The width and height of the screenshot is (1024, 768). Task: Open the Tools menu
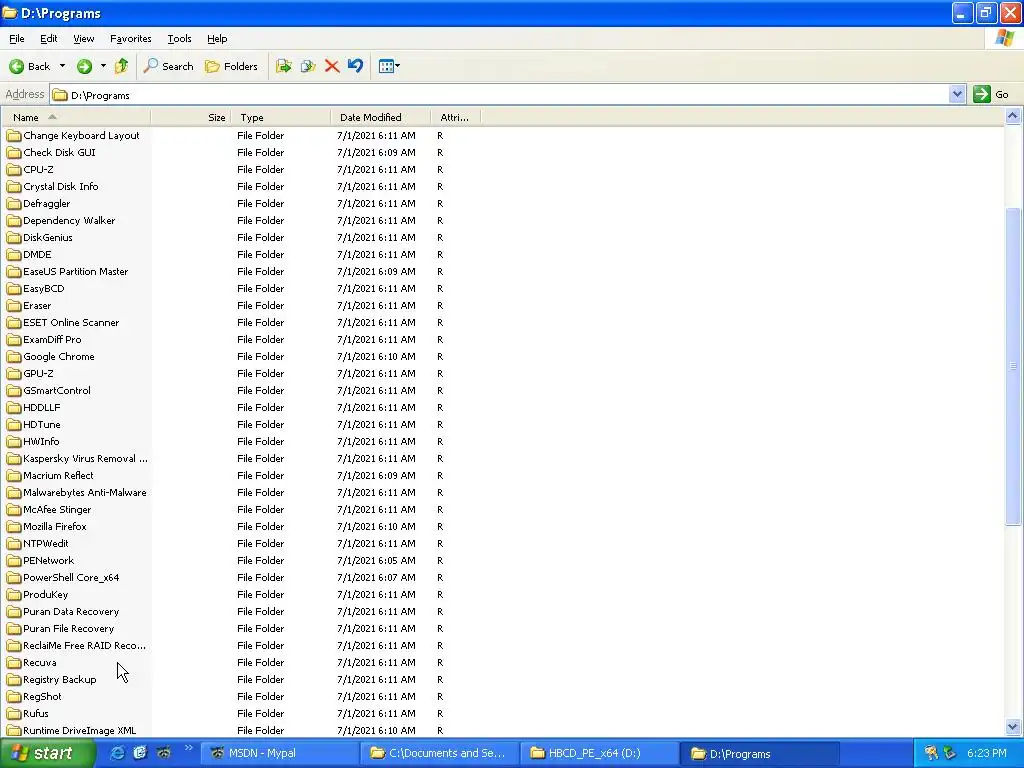180,39
